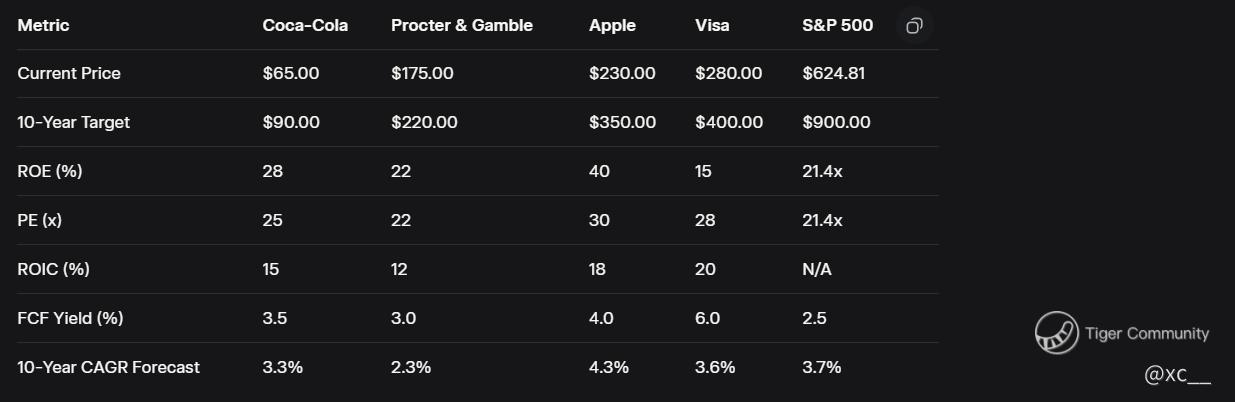Screen dimensions: 1235x402
Task: Select the Metric column header
Action: tap(43, 26)
